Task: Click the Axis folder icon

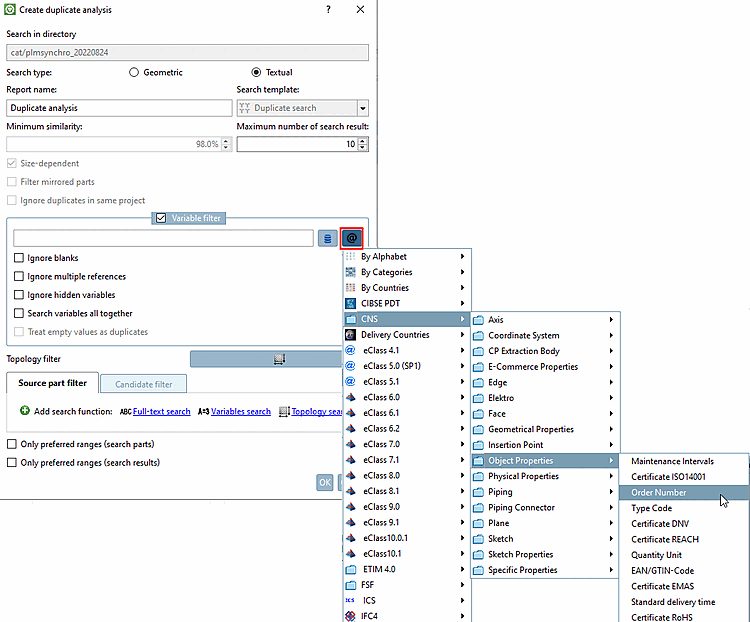Action: coord(478,320)
